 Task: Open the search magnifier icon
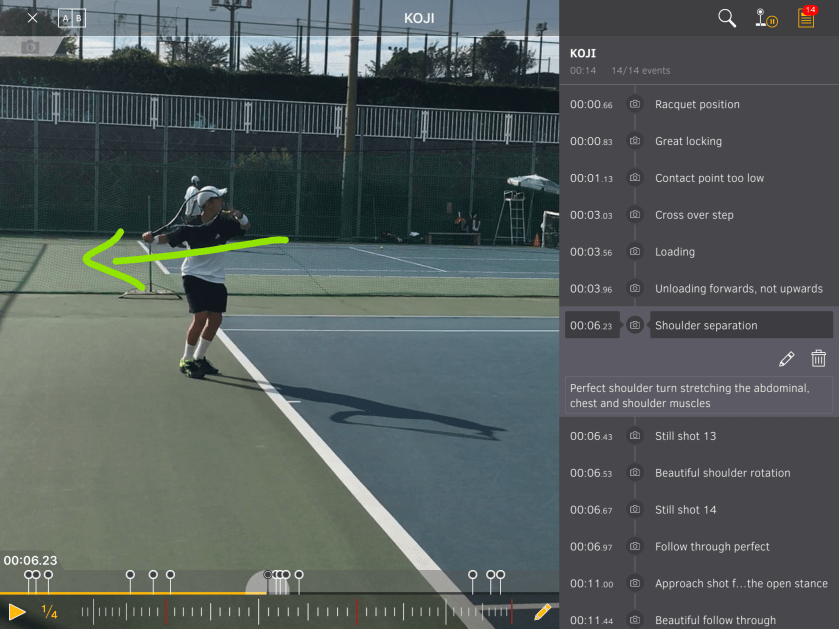tap(727, 18)
